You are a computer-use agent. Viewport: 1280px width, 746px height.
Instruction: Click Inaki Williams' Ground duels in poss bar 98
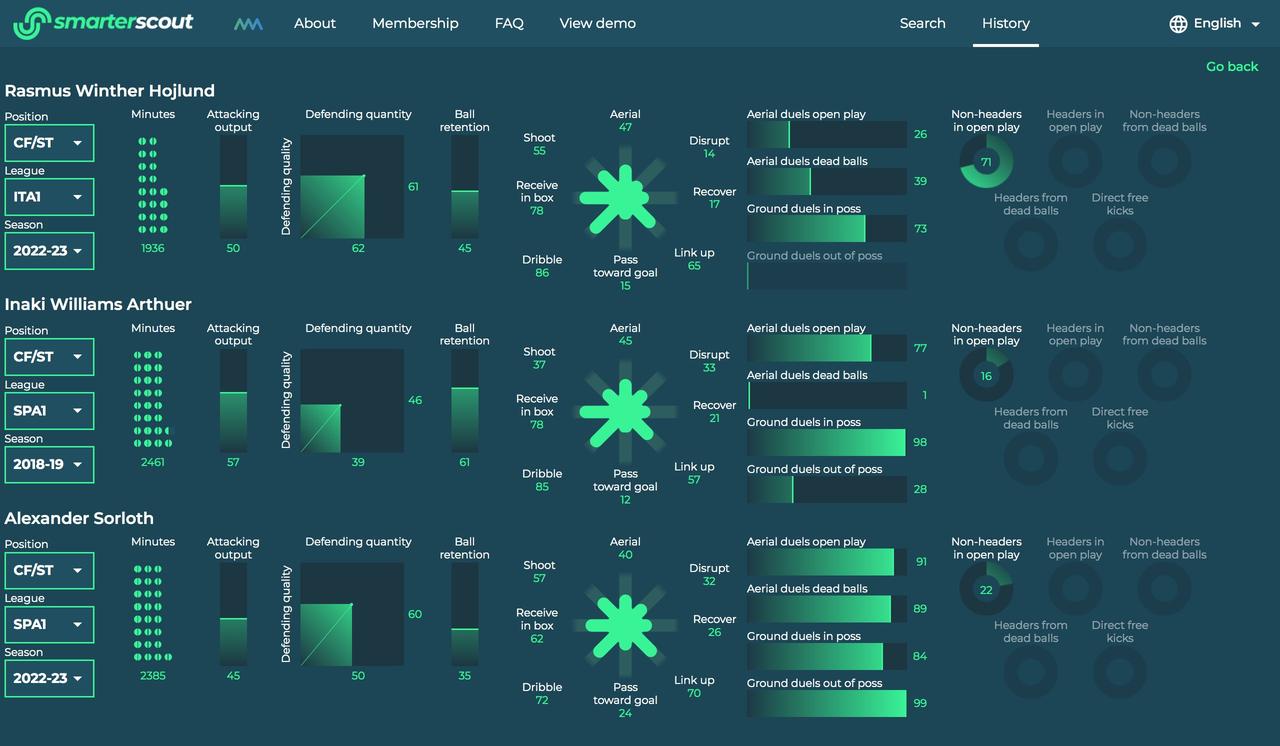[x=827, y=442]
